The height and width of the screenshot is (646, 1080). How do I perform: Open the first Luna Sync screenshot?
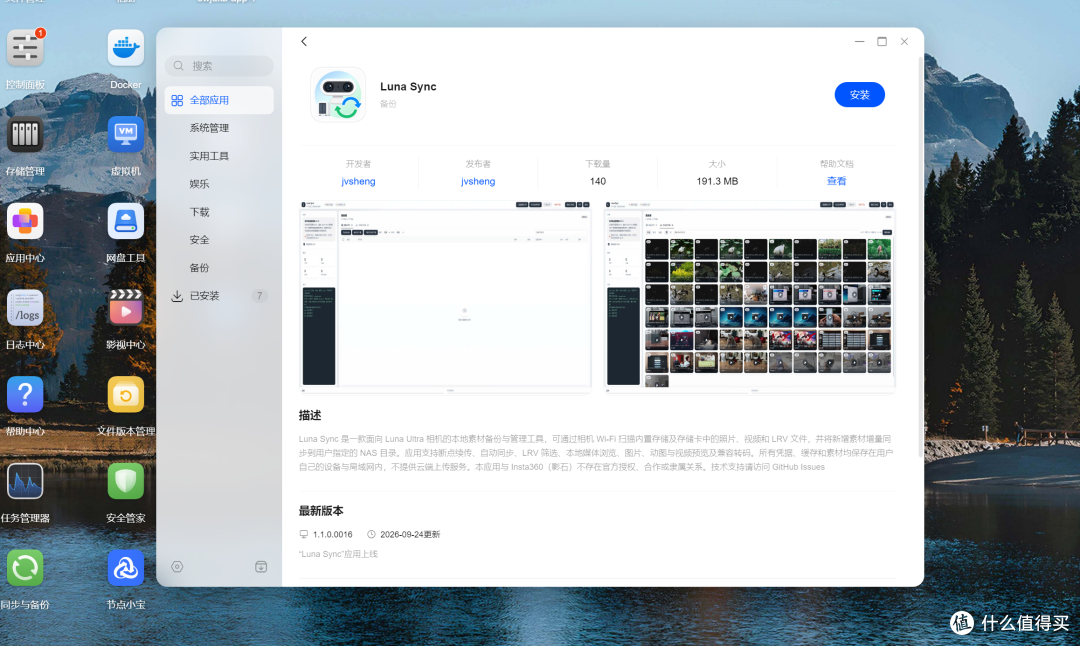pos(446,297)
